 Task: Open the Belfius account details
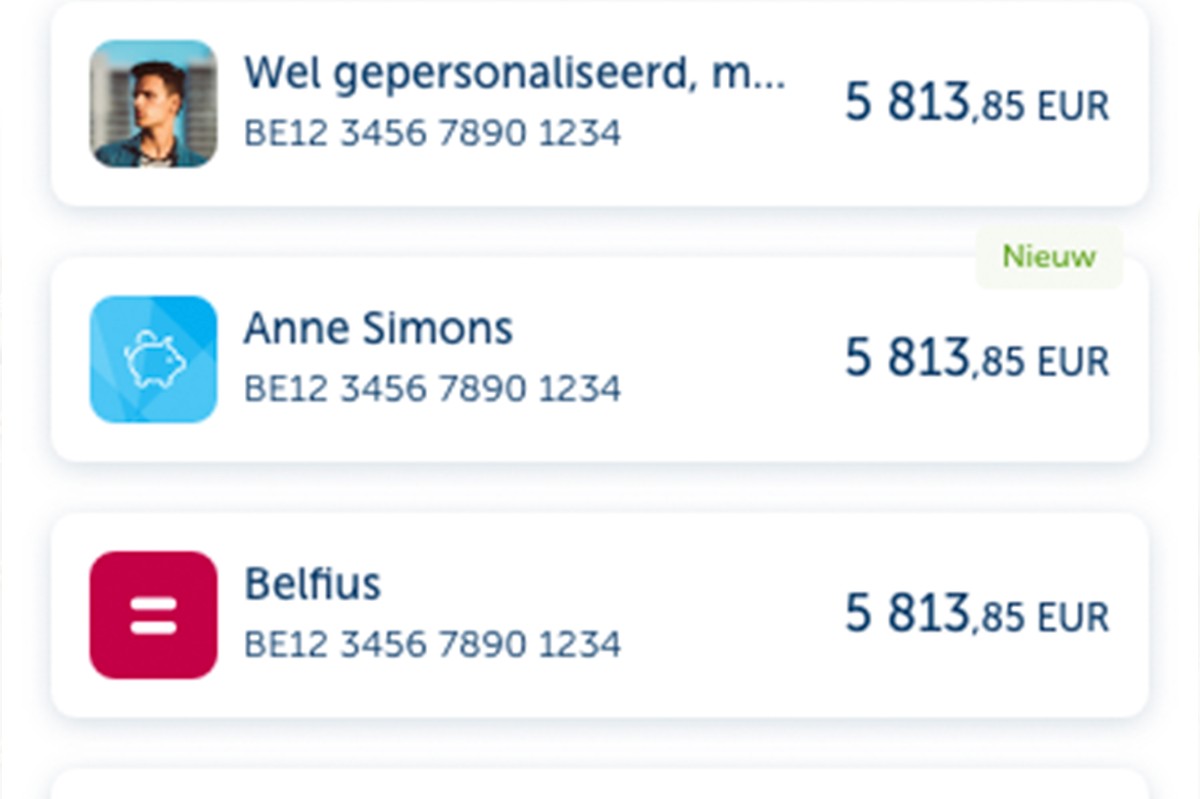click(313, 583)
